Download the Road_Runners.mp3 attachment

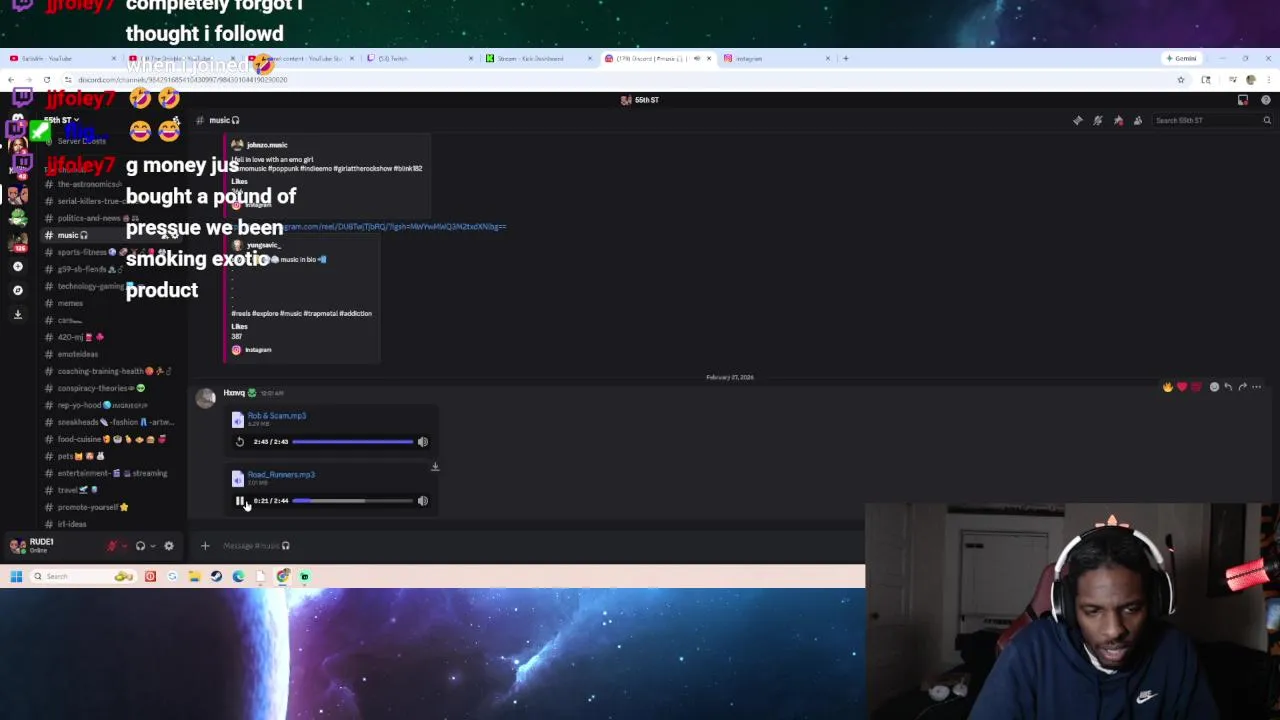click(435, 467)
